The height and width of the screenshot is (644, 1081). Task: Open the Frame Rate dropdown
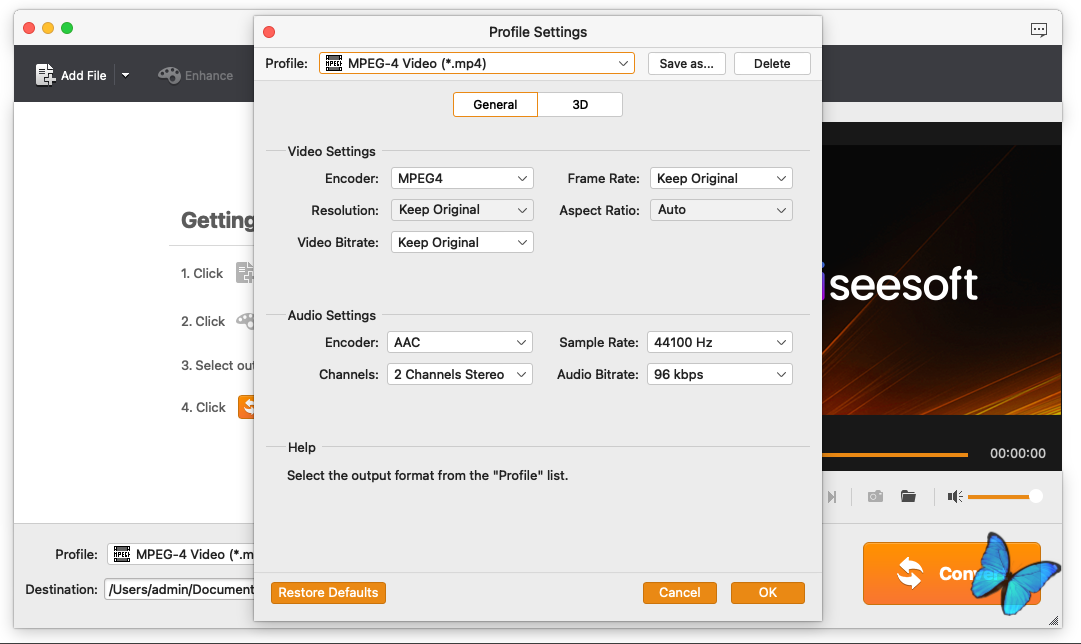(x=721, y=178)
